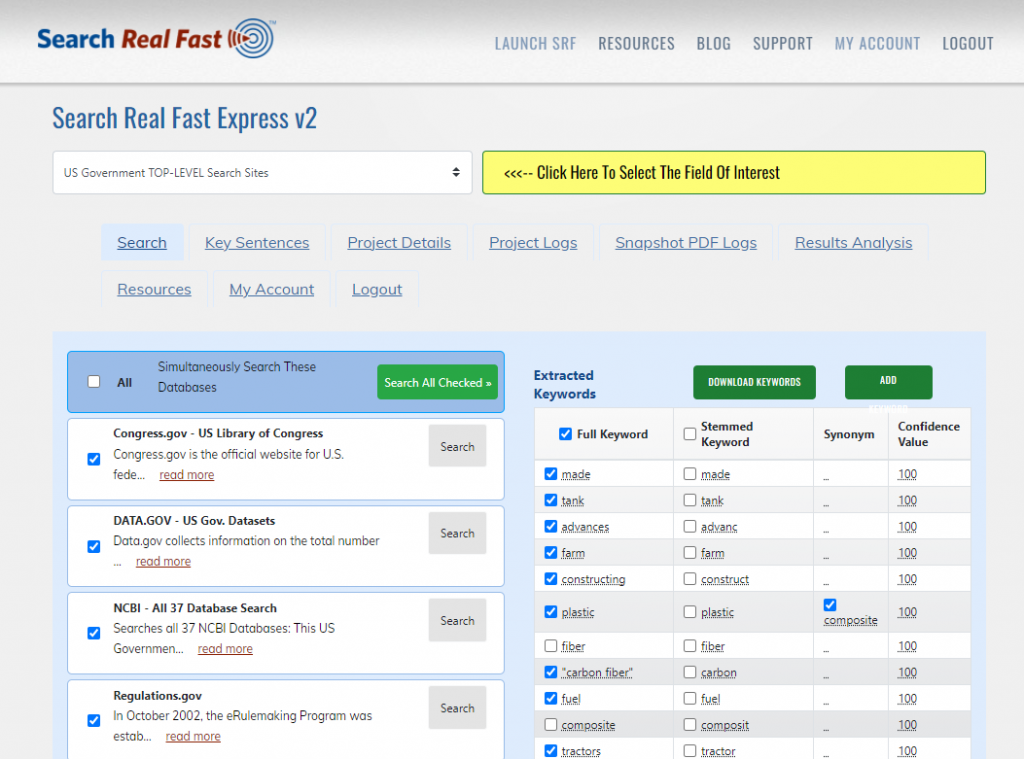Toggle the Full Keyword header checkbox
Viewport: 1024px width, 759px height.
566,434
